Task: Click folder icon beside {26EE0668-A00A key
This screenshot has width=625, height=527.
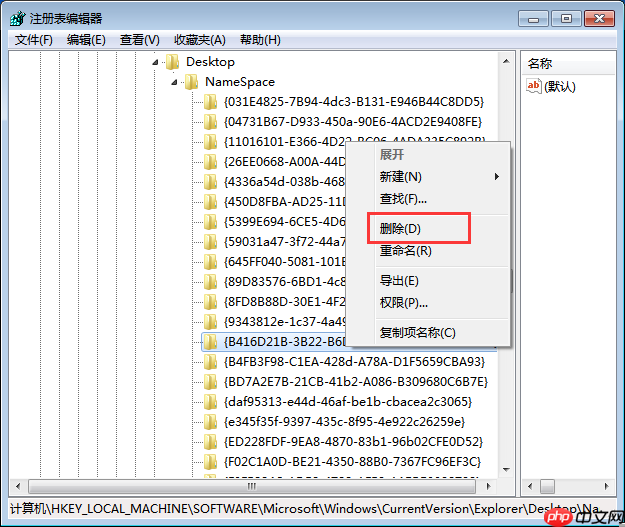Action: (210, 162)
